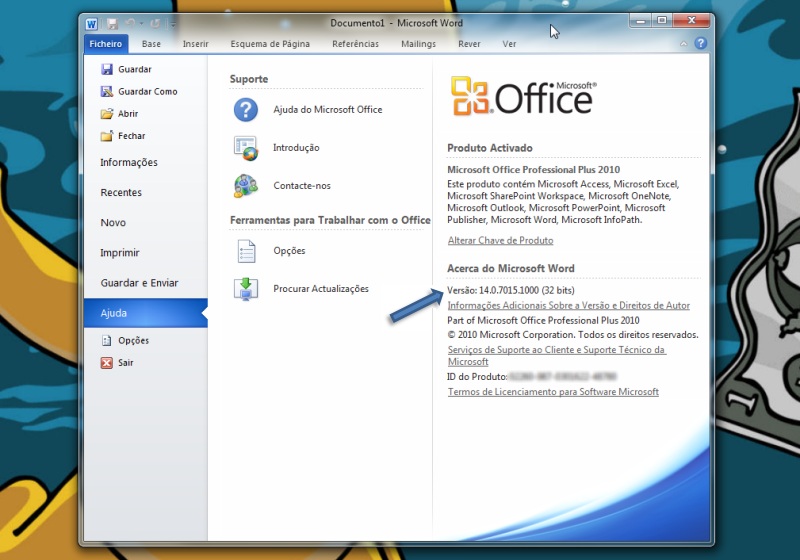
Task: Click Procurar Actualizações update icon
Action: coord(245,289)
